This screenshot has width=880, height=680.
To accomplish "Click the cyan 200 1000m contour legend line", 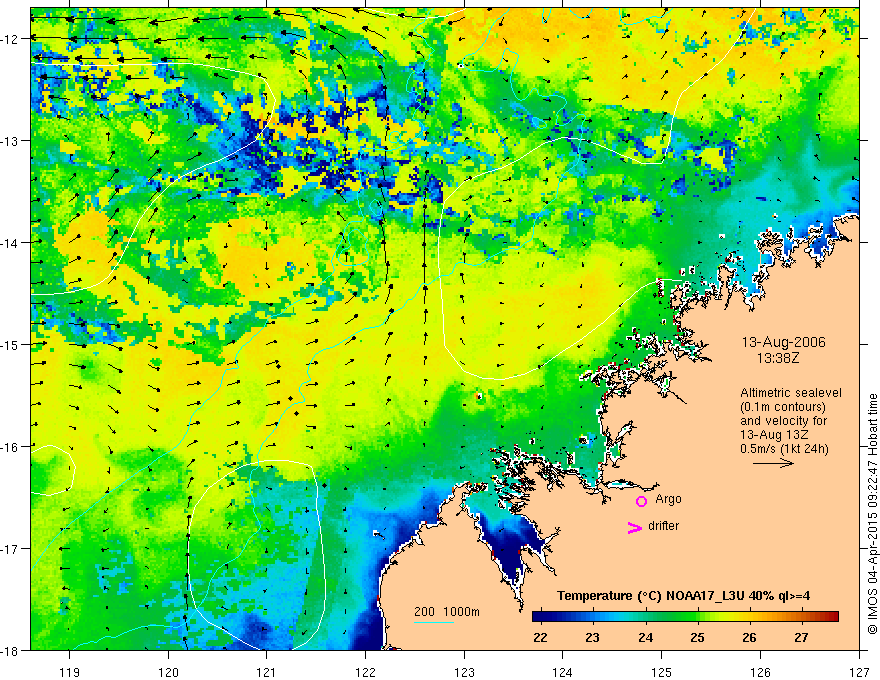I will [434, 622].
